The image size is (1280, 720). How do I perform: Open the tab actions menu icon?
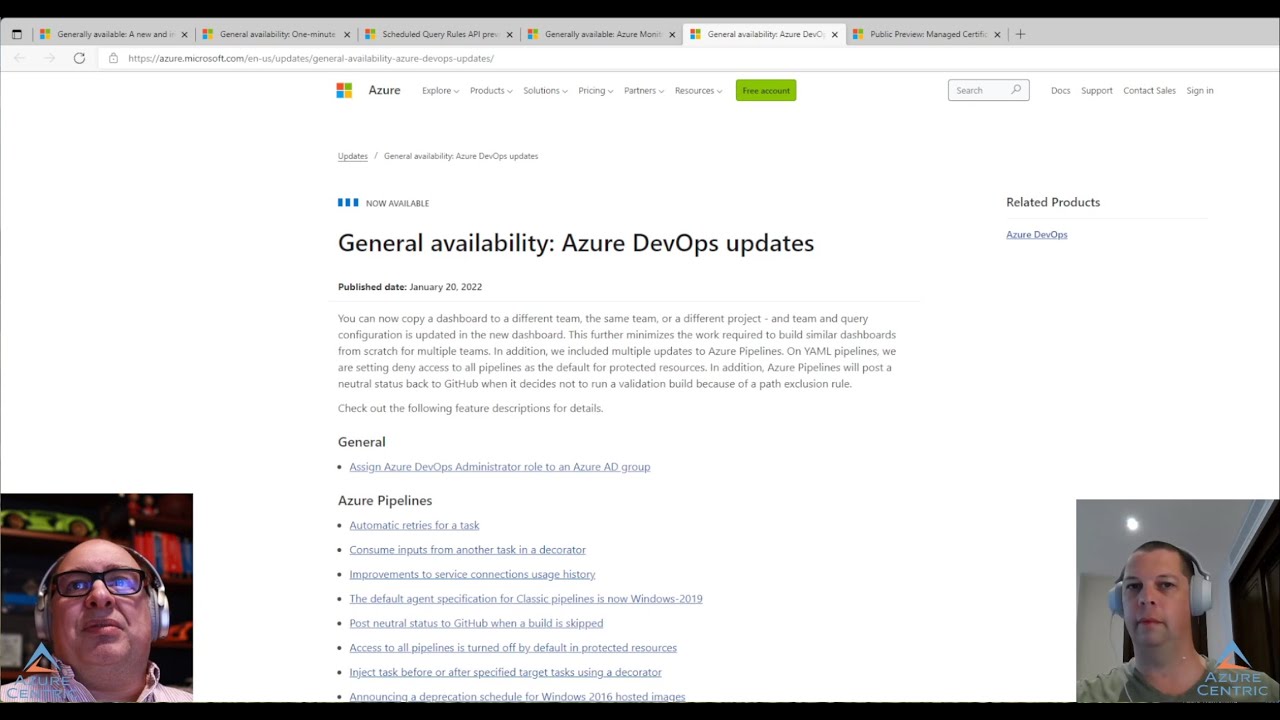(16, 34)
